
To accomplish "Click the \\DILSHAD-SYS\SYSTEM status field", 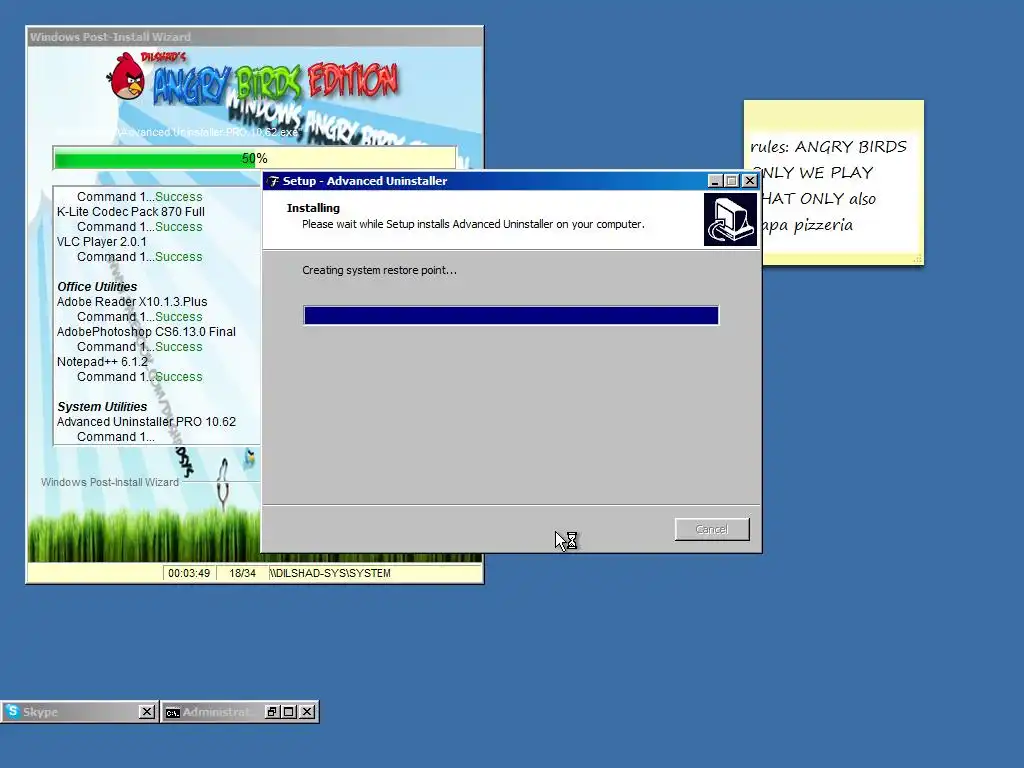I will pos(375,573).
